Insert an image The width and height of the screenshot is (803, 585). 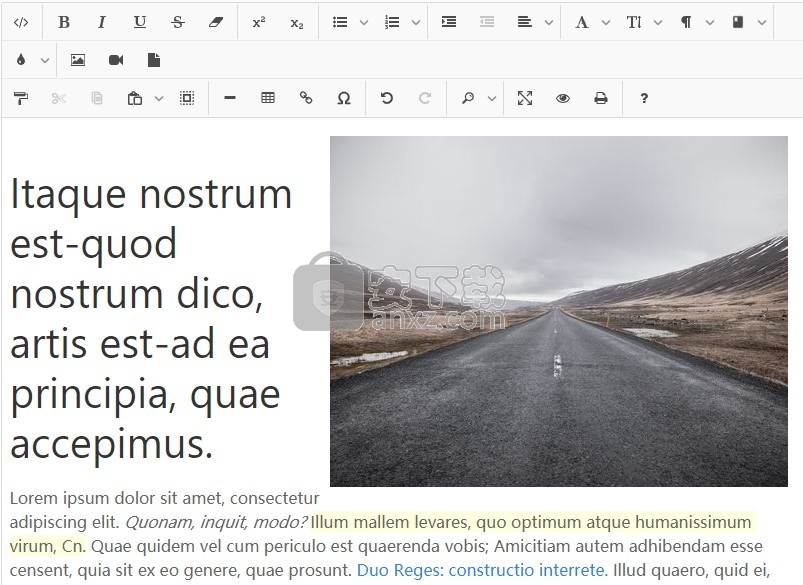click(78, 60)
